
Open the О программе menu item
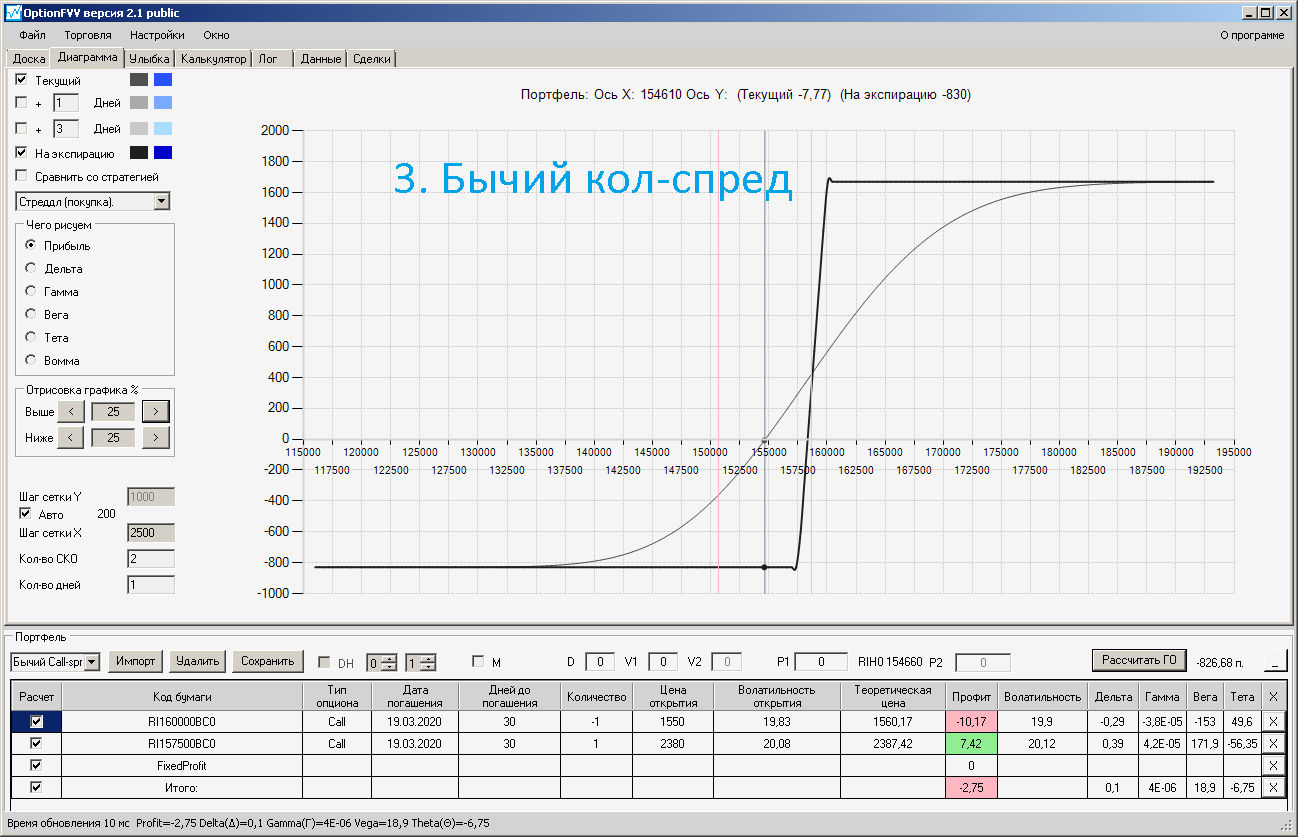(x=1252, y=35)
